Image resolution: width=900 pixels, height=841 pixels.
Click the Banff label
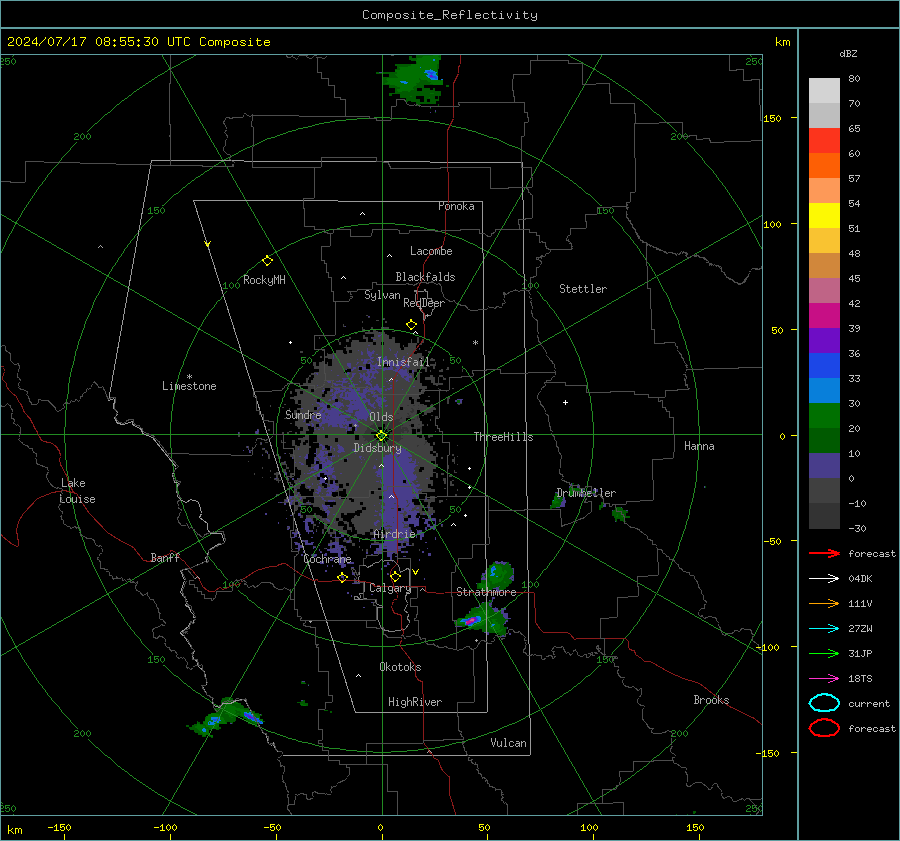[x=165, y=557]
